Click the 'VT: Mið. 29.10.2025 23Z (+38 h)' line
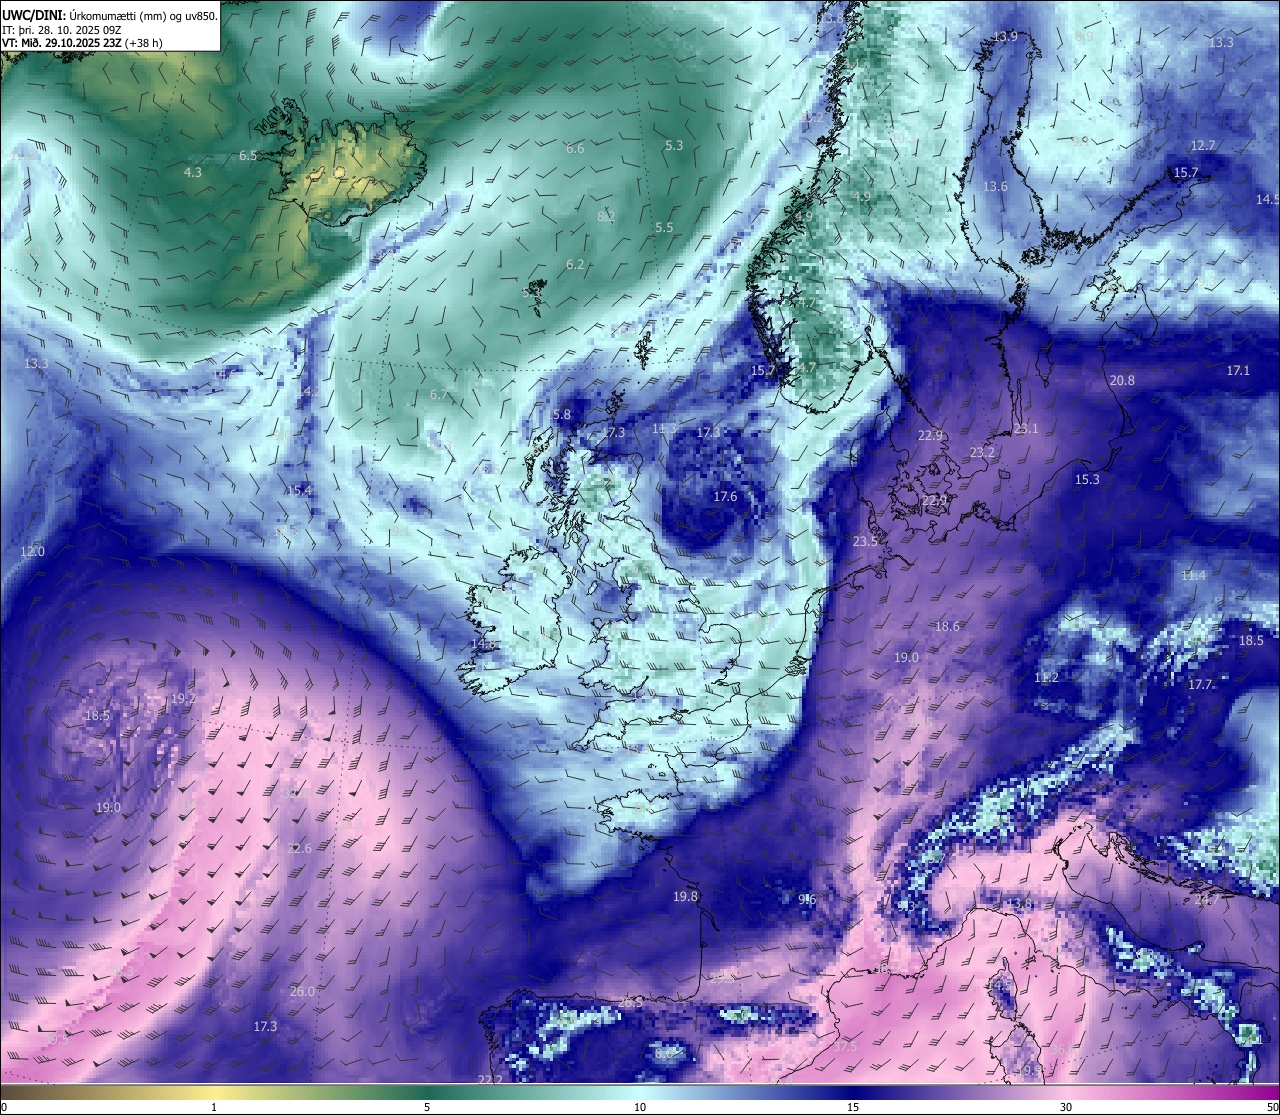 pos(82,43)
